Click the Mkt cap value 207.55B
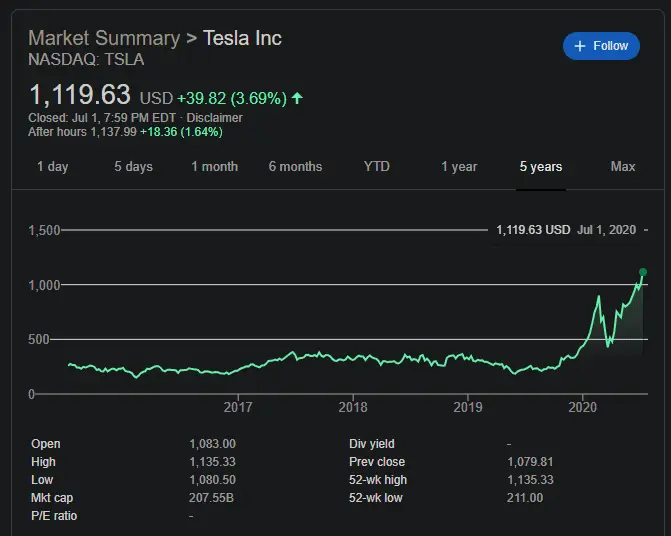 coord(209,498)
